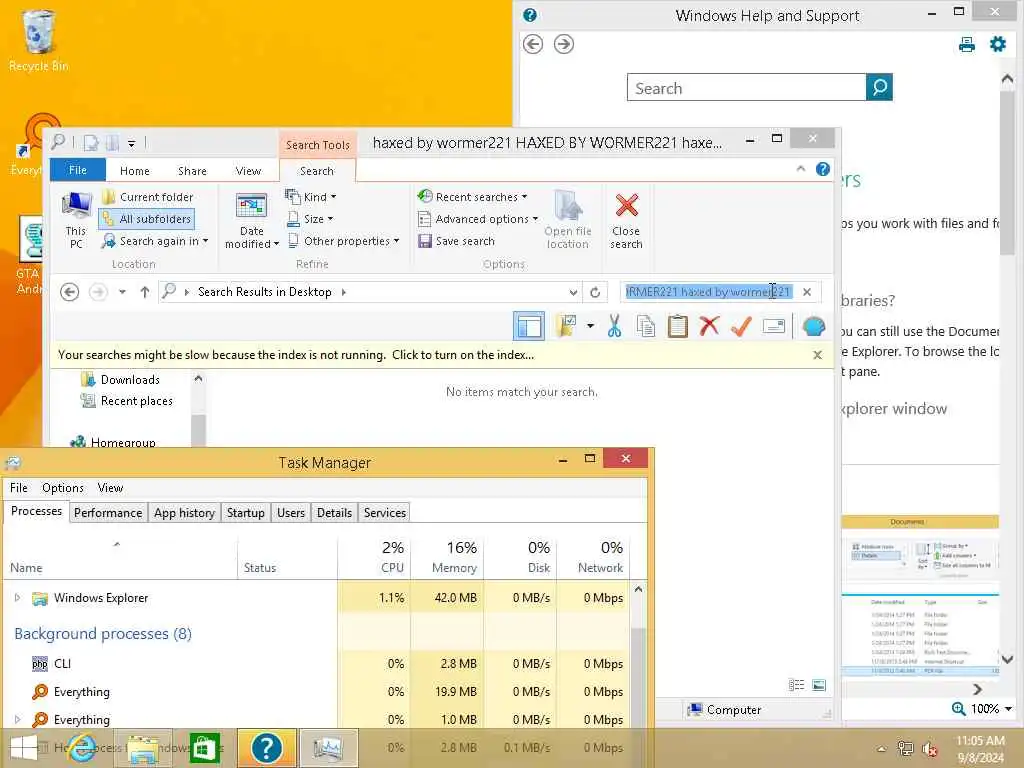Open Advanced options dropdown
The width and height of the screenshot is (1024, 768).
pos(478,219)
